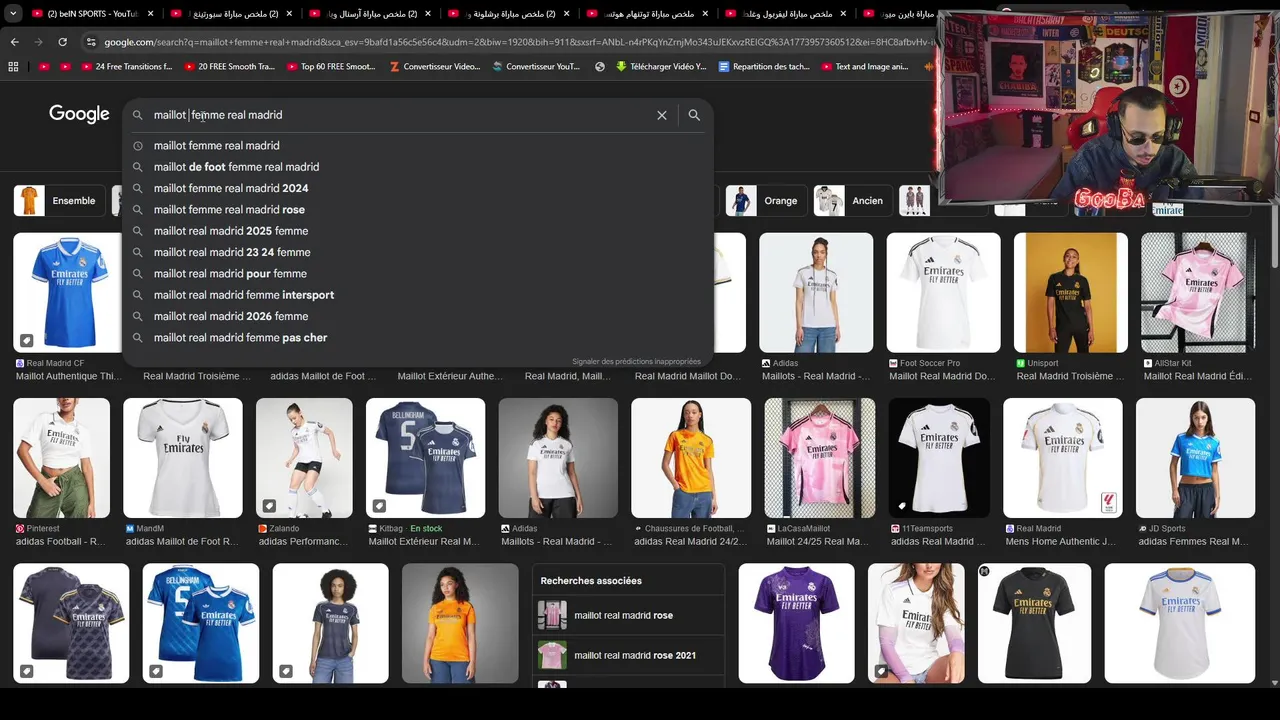
Task: Filter images by the "Ensemble" chip
Action: (x=59, y=201)
